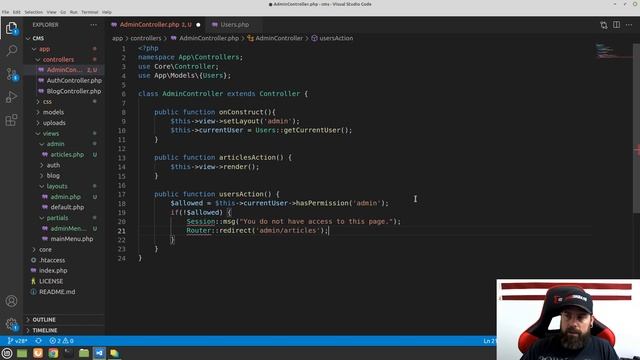Open editor more actions ellipsis
The image size is (640, 360).
coord(629,25)
